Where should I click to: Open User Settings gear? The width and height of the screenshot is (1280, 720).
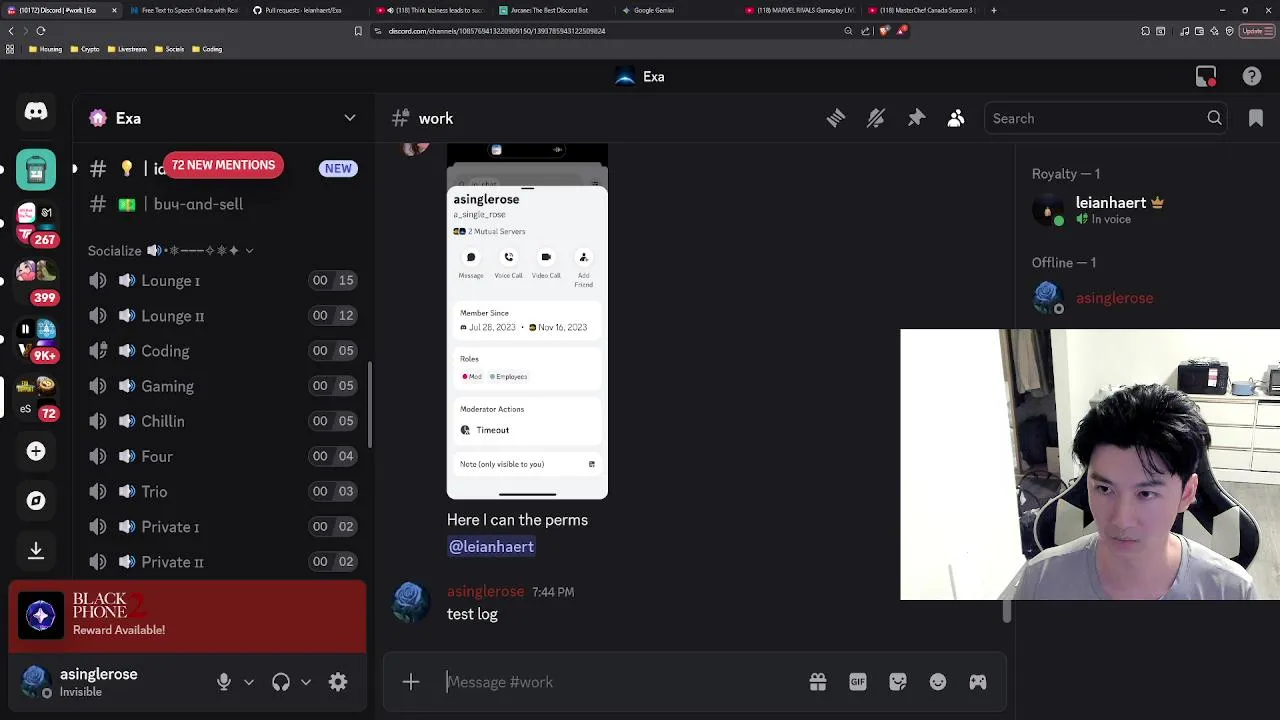pyautogui.click(x=338, y=682)
